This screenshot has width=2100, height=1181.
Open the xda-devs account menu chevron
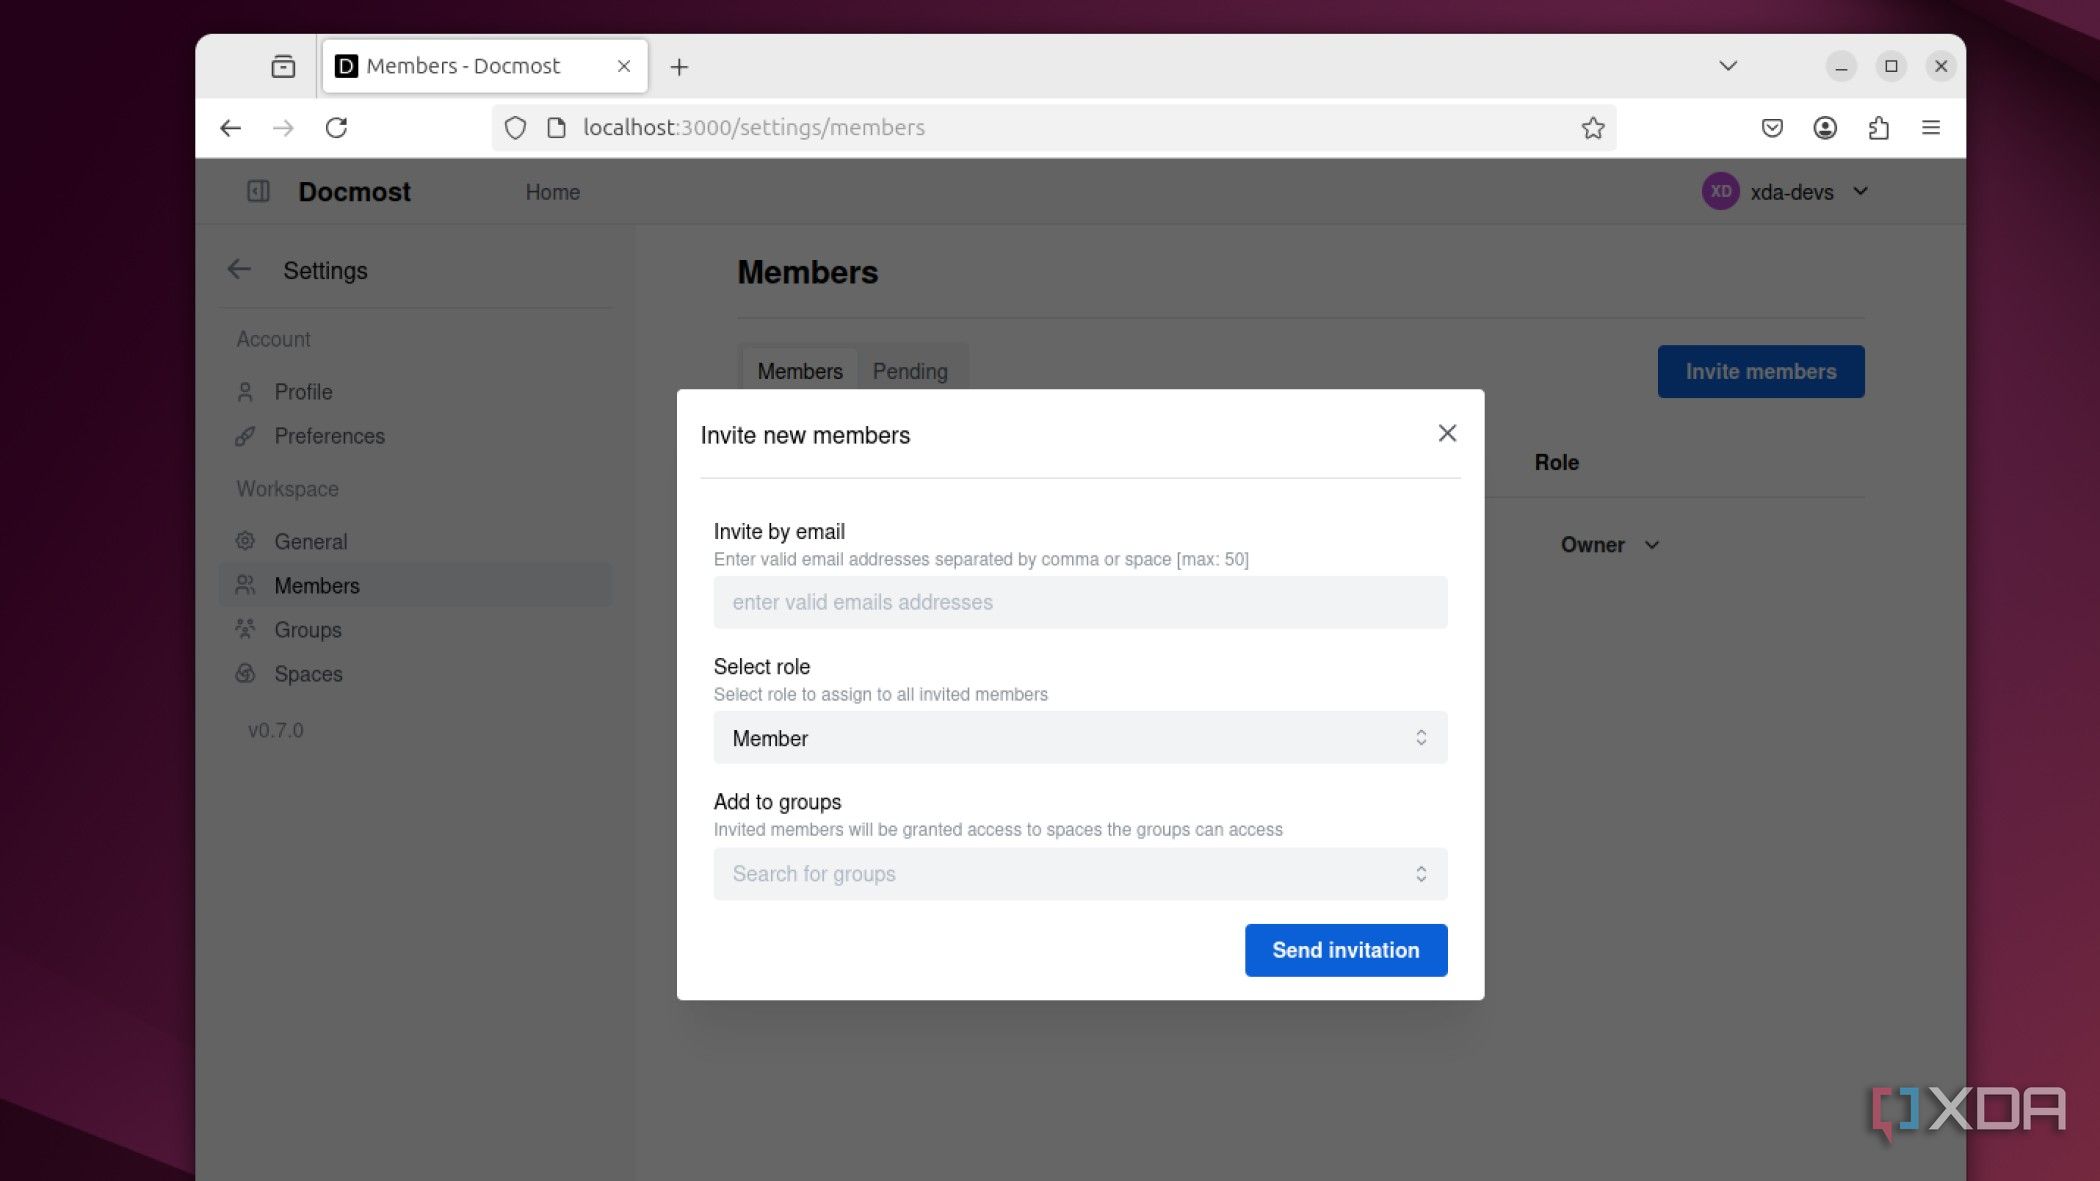(x=1860, y=191)
